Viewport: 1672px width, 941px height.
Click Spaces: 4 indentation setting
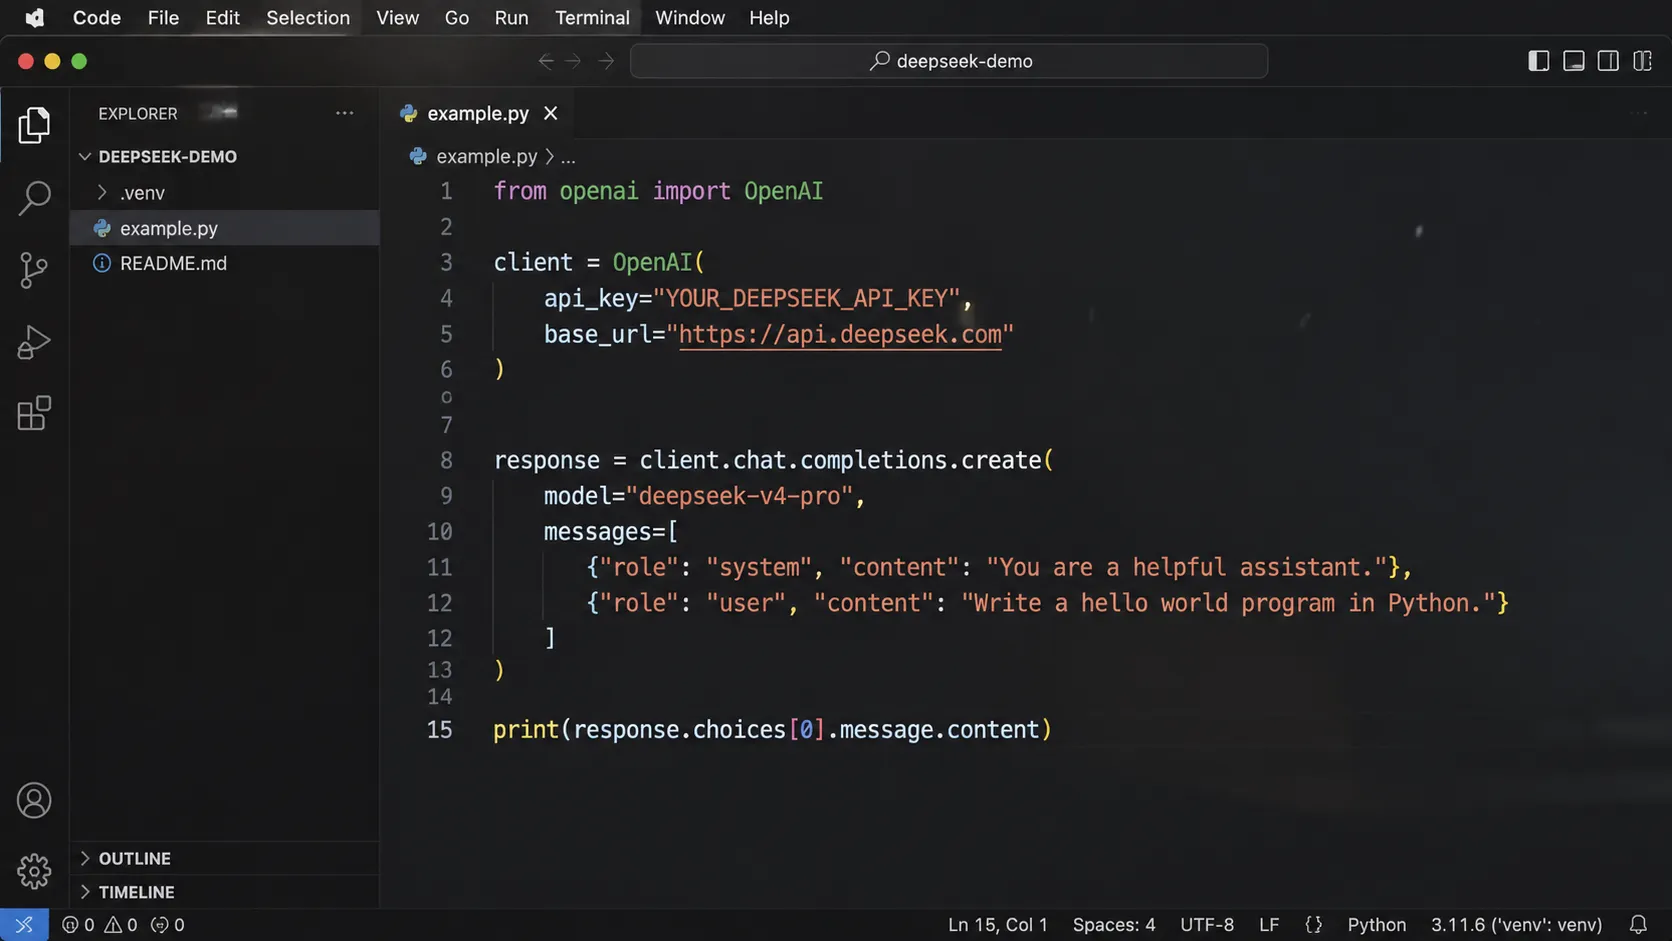coord(1113,925)
